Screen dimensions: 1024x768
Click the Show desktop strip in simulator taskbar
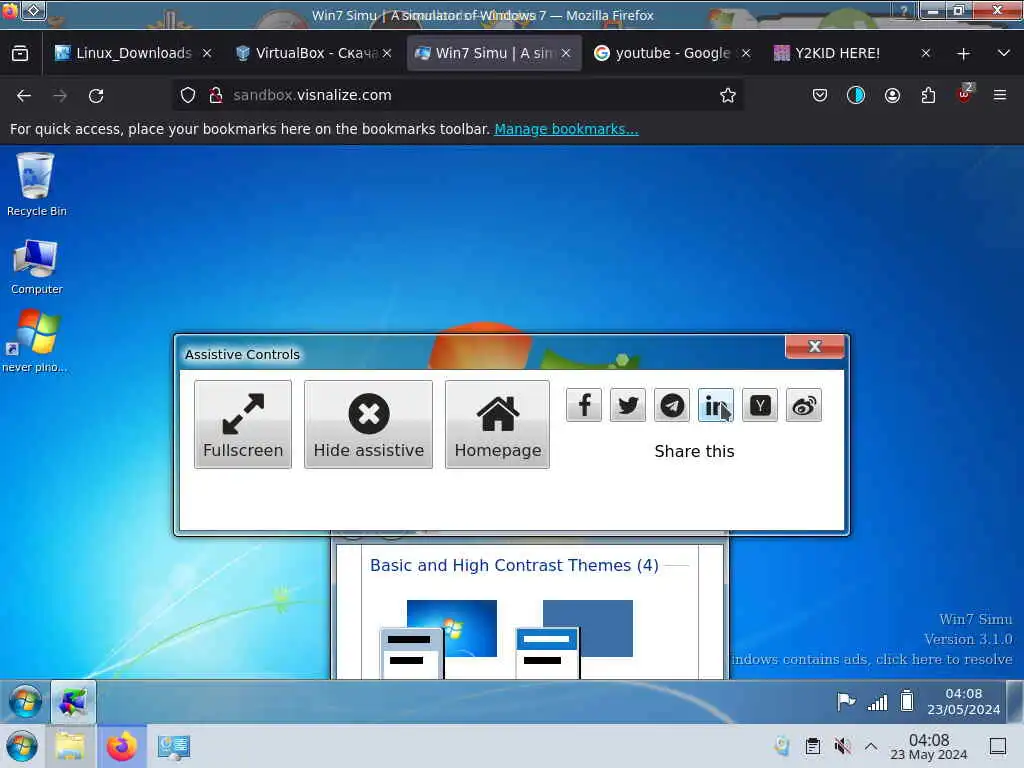pyautogui.click(x=1015, y=701)
